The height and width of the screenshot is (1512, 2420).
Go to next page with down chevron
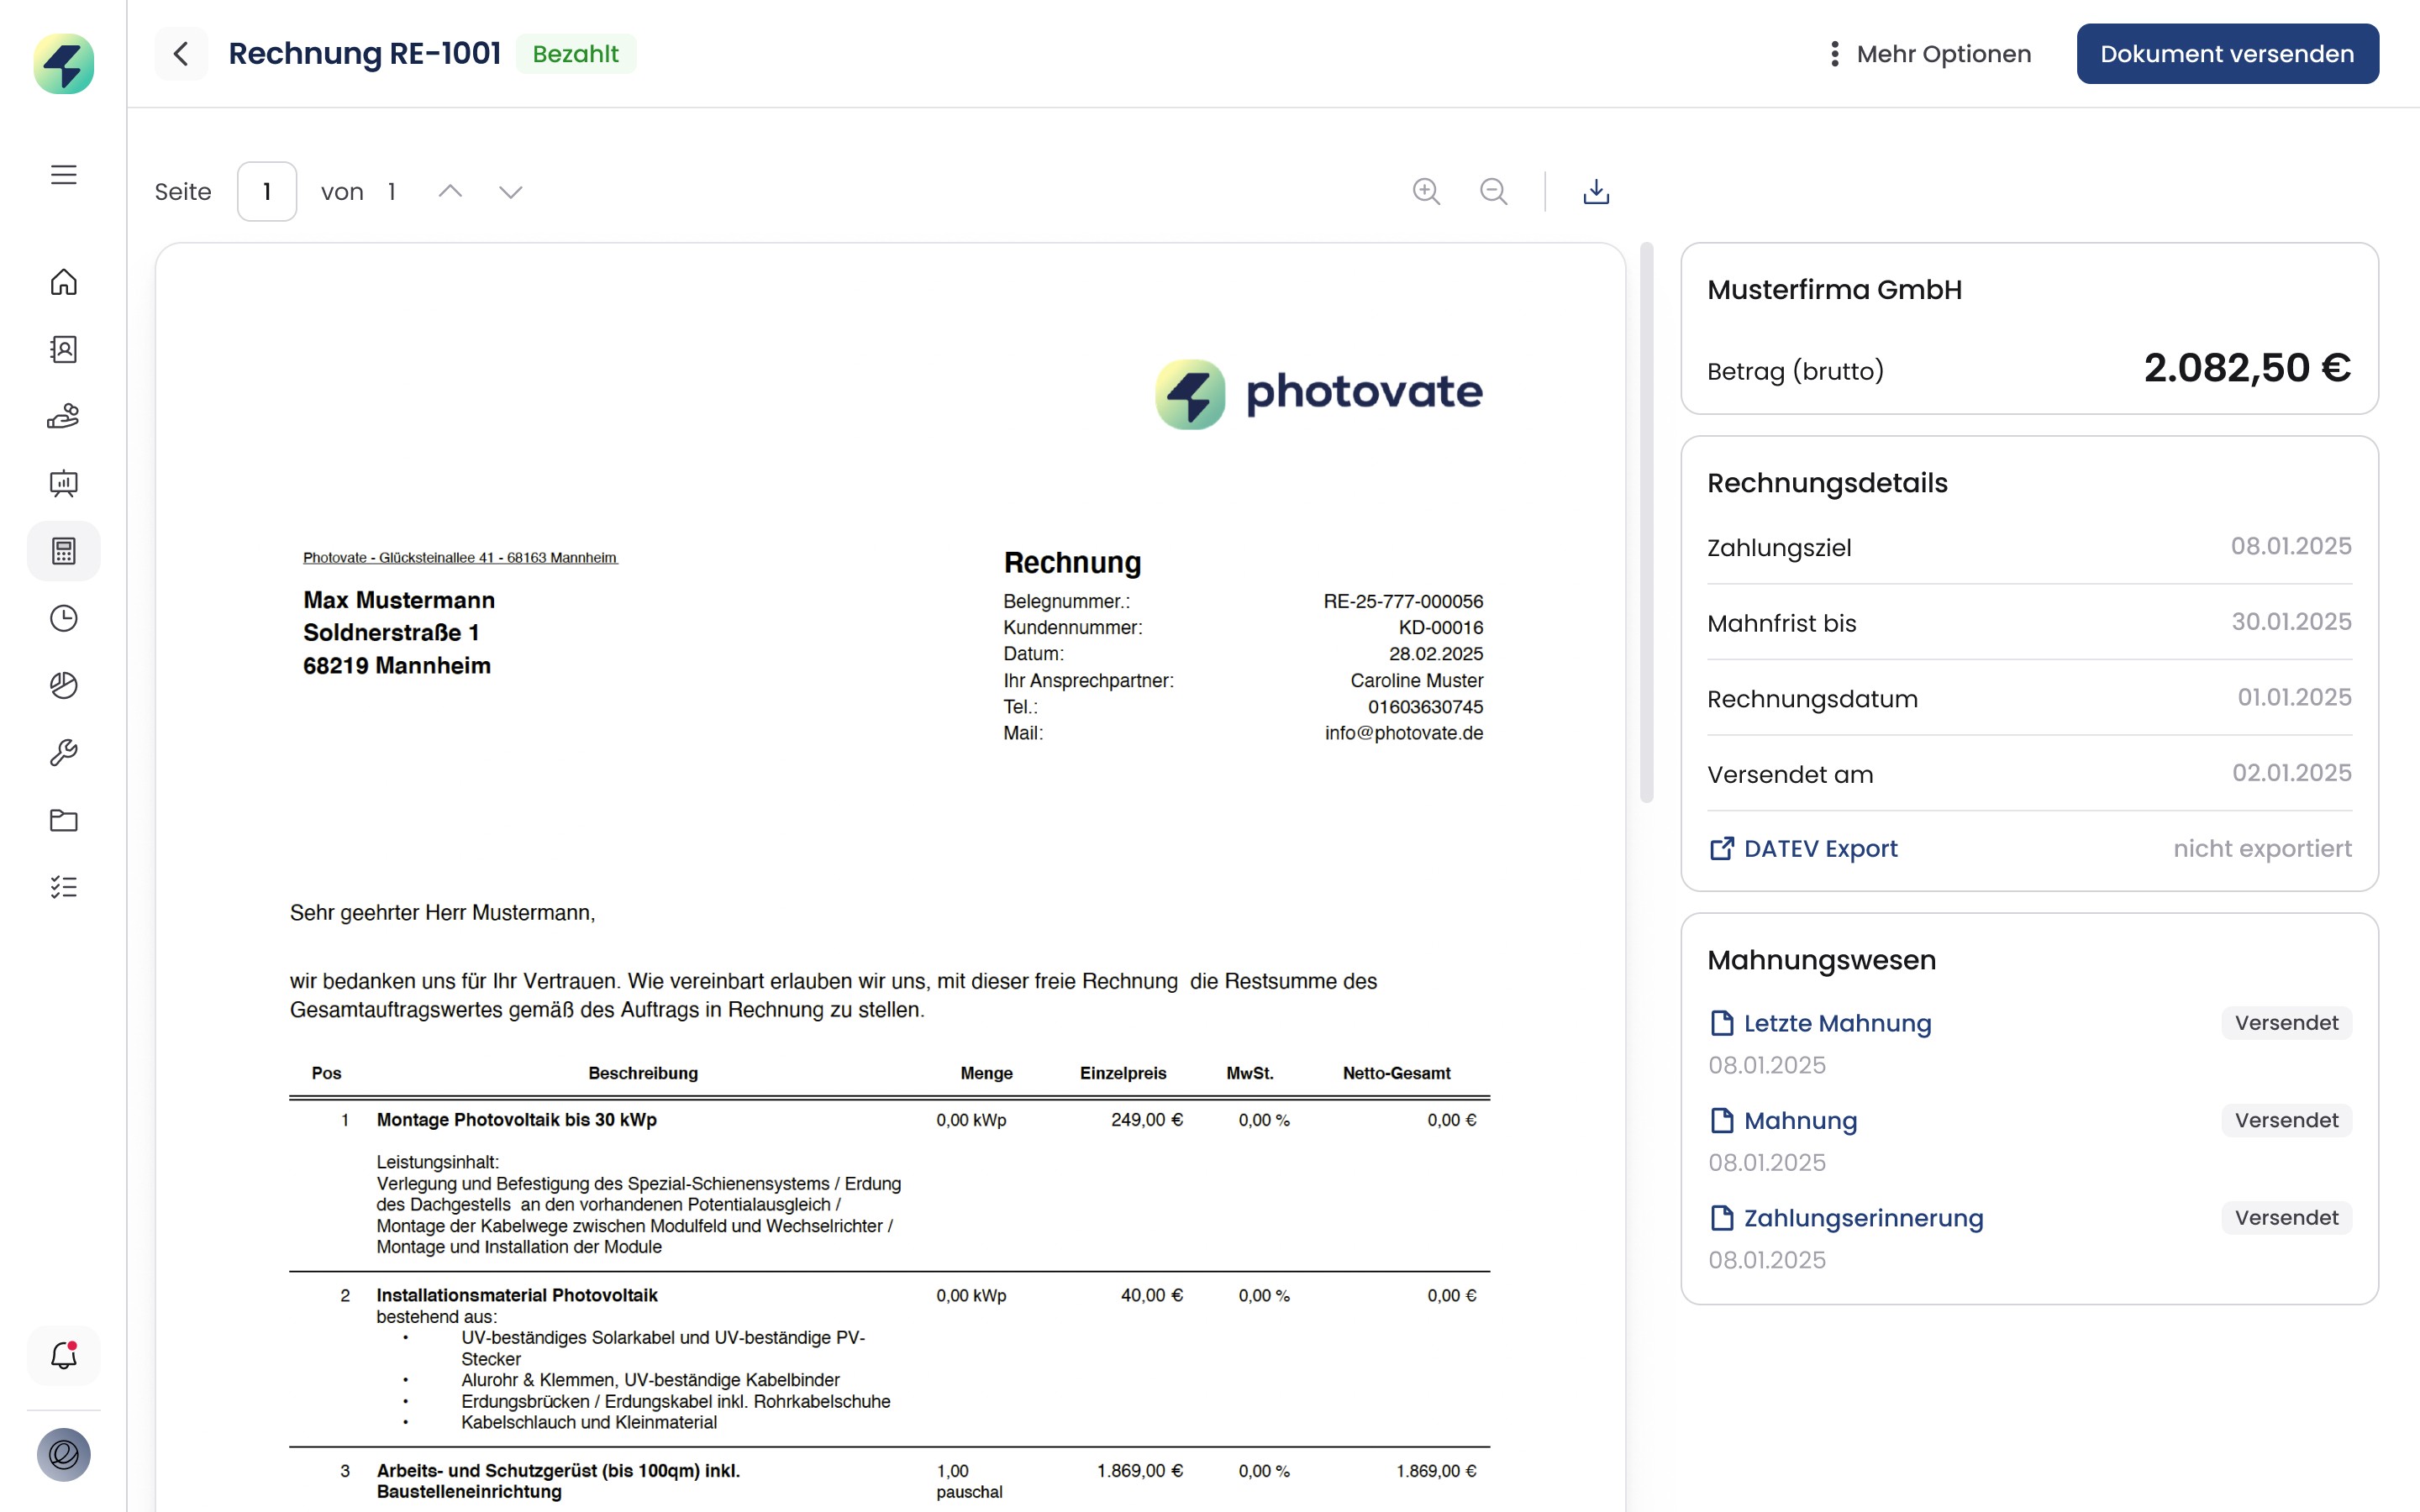click(511, 191)
